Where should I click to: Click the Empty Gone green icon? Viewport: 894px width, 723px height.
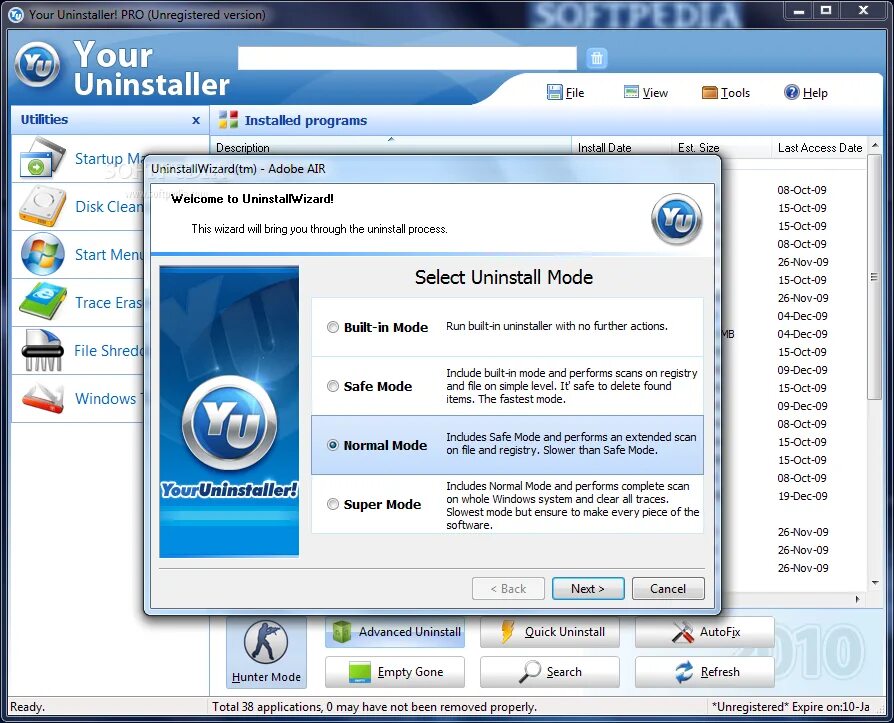(360, 672)
